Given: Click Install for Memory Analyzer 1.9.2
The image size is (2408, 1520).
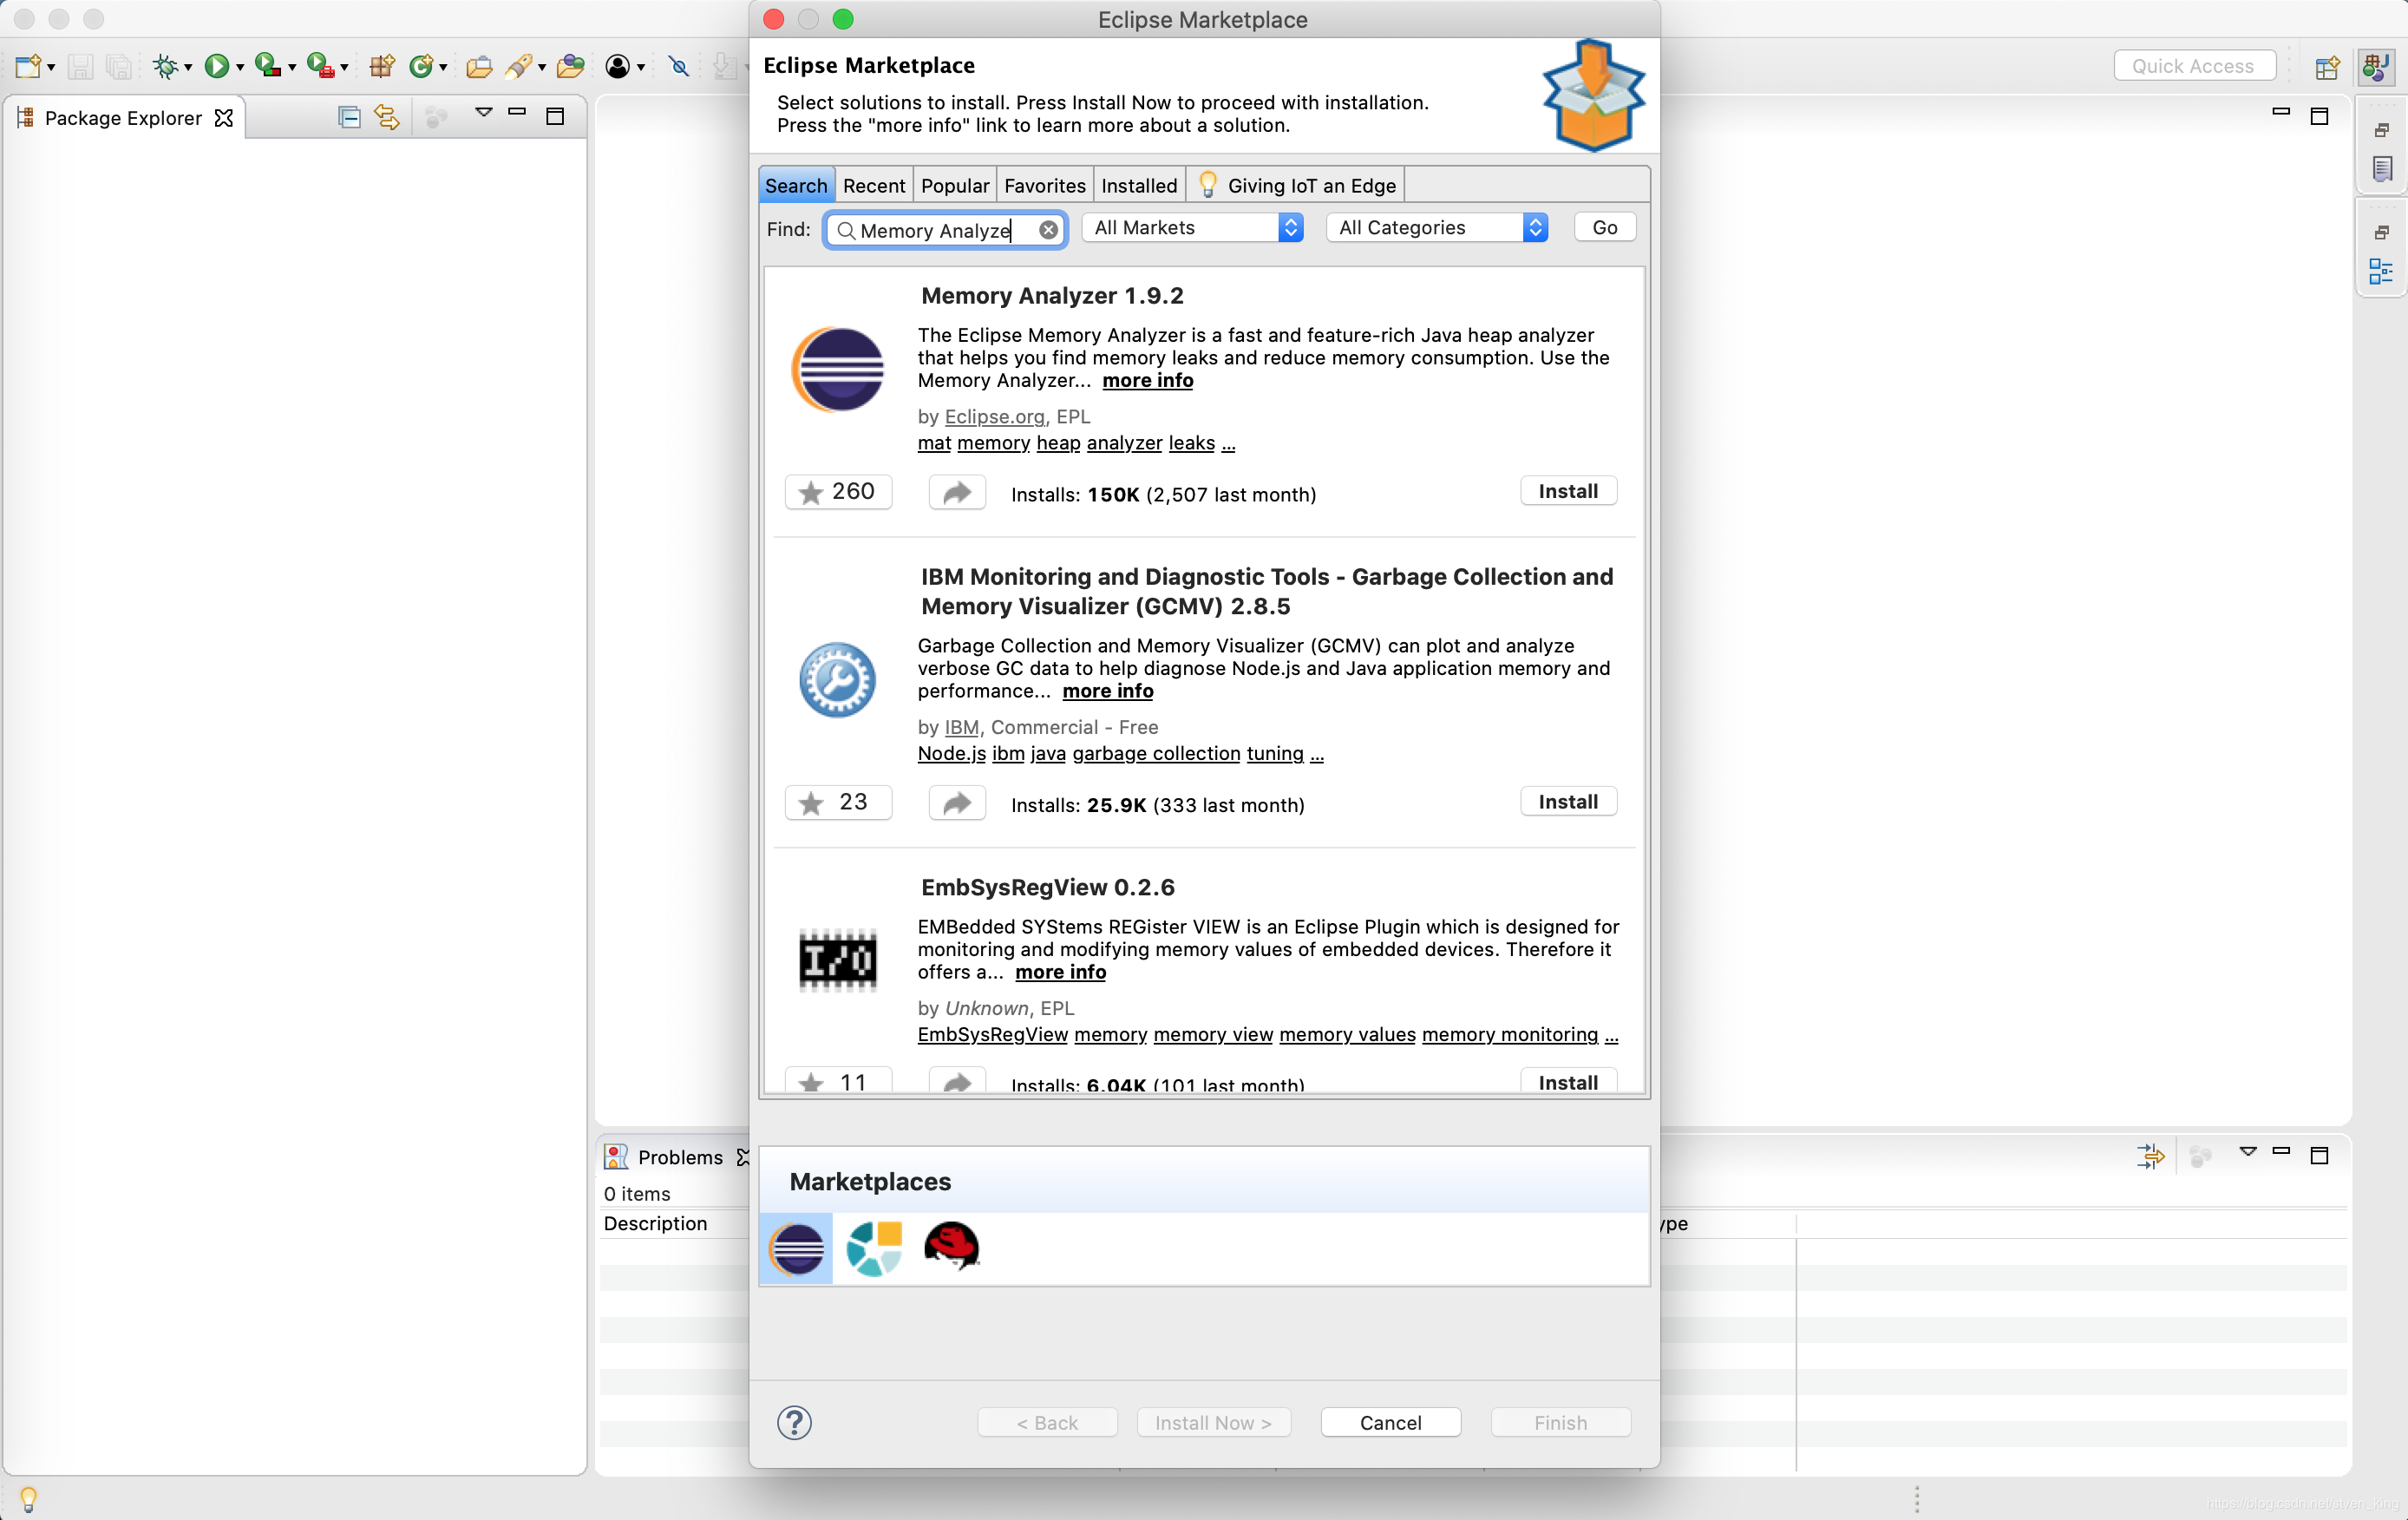Looking at the screenshot, I should coord(1567,491).
